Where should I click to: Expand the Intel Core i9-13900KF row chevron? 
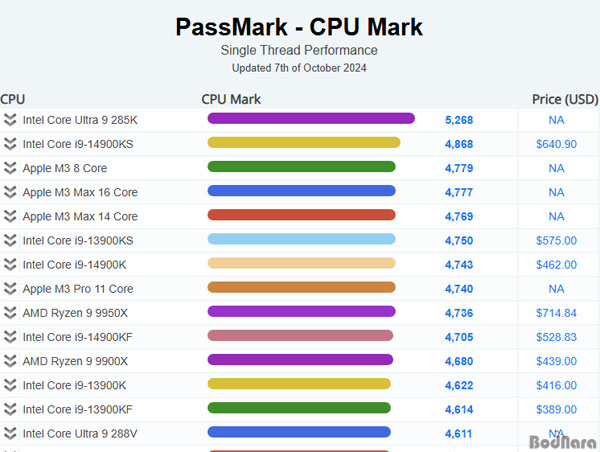(10, 409)
